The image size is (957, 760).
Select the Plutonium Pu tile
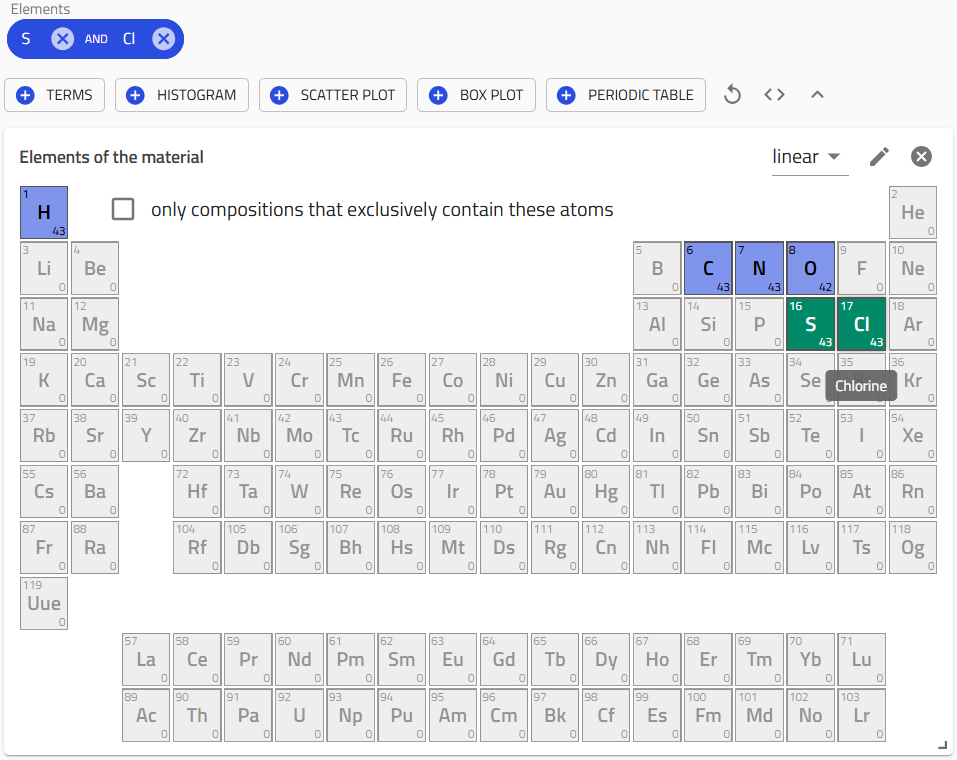click(402, 715)
